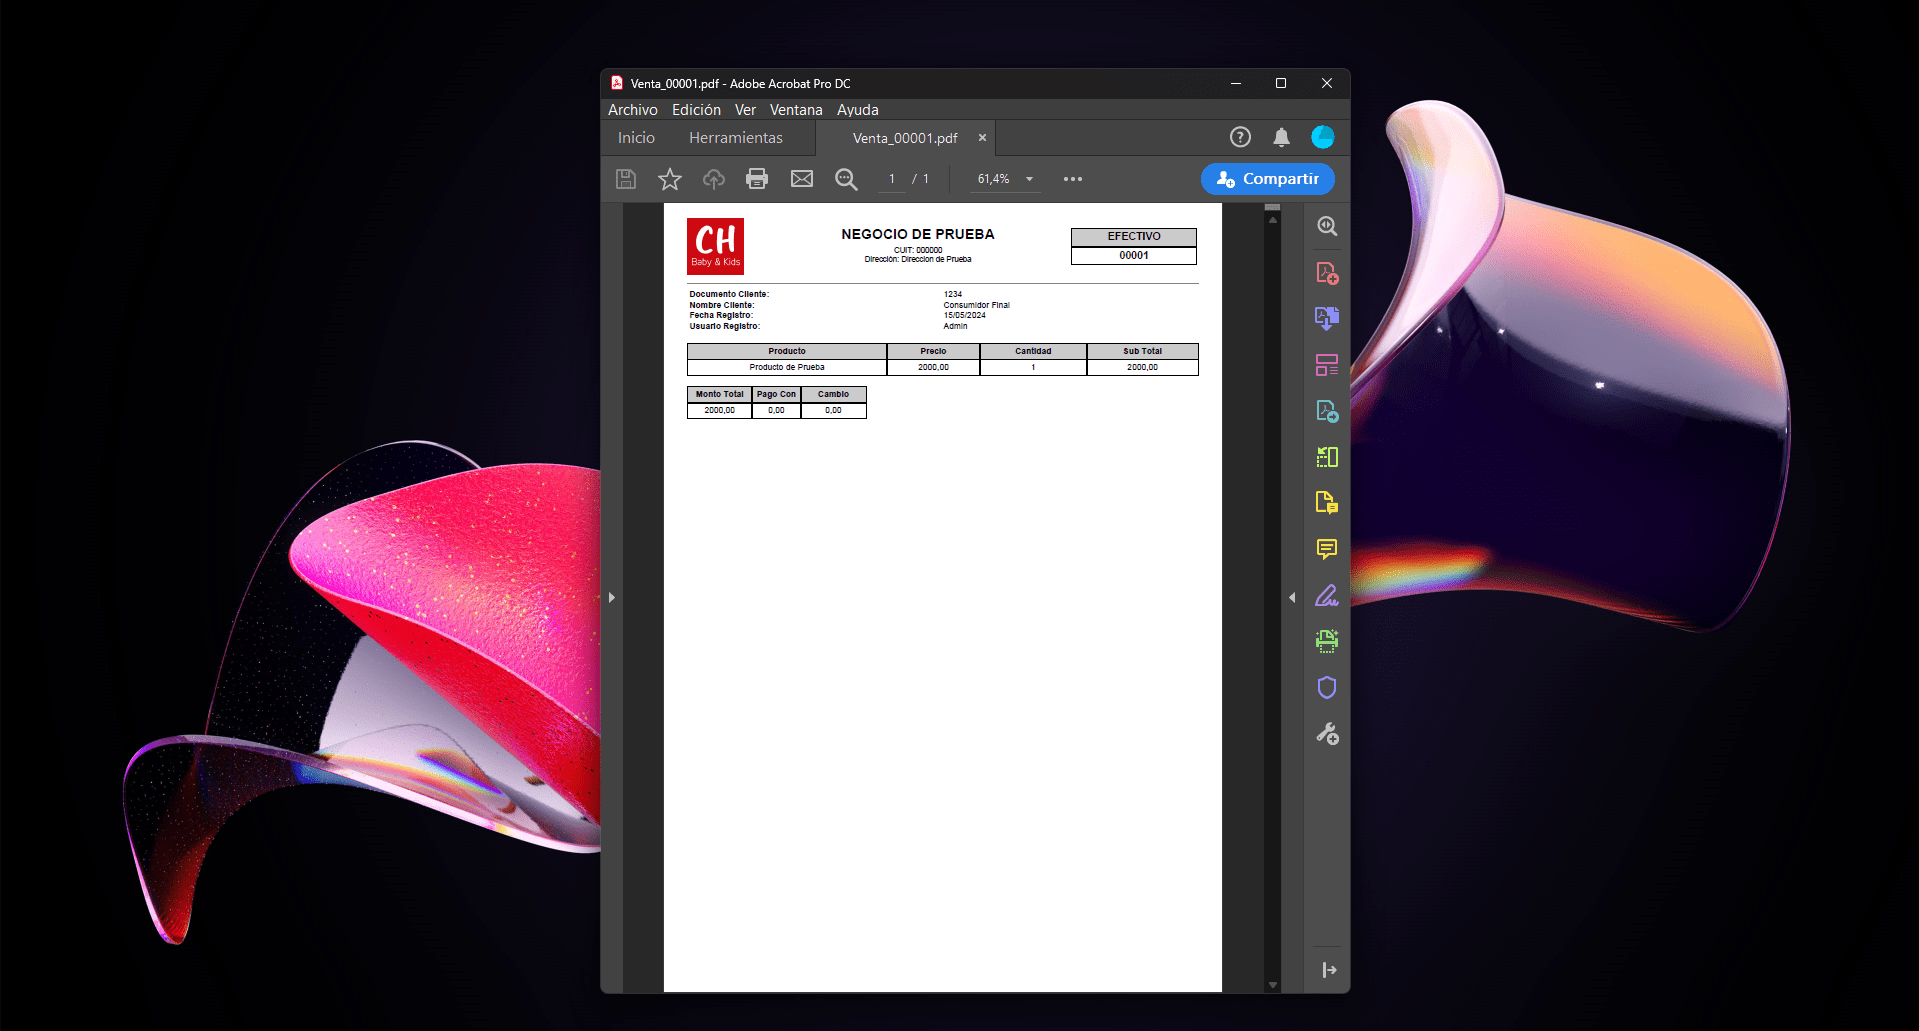Viewport: 1919px width, 1031px height.
Task: Add file to favorites with star icon
Action: coord(670,179)
